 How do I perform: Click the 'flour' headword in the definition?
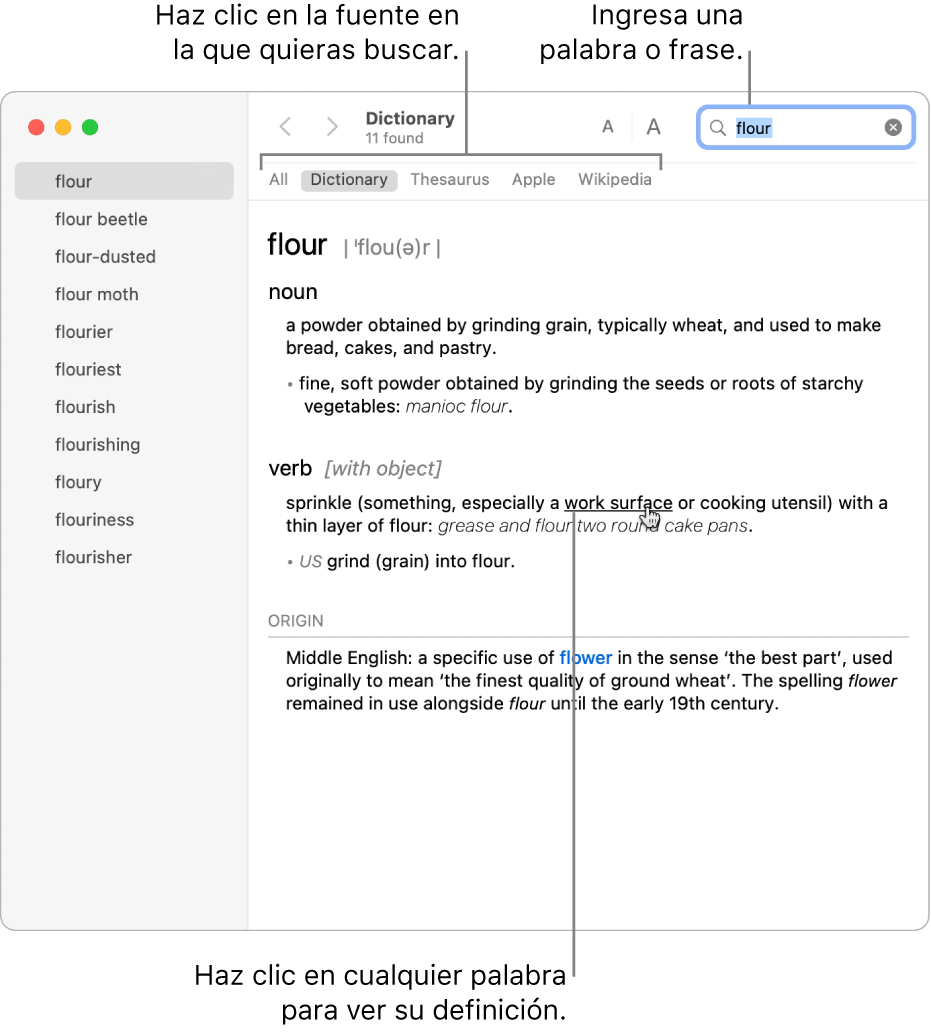point(297,245)
